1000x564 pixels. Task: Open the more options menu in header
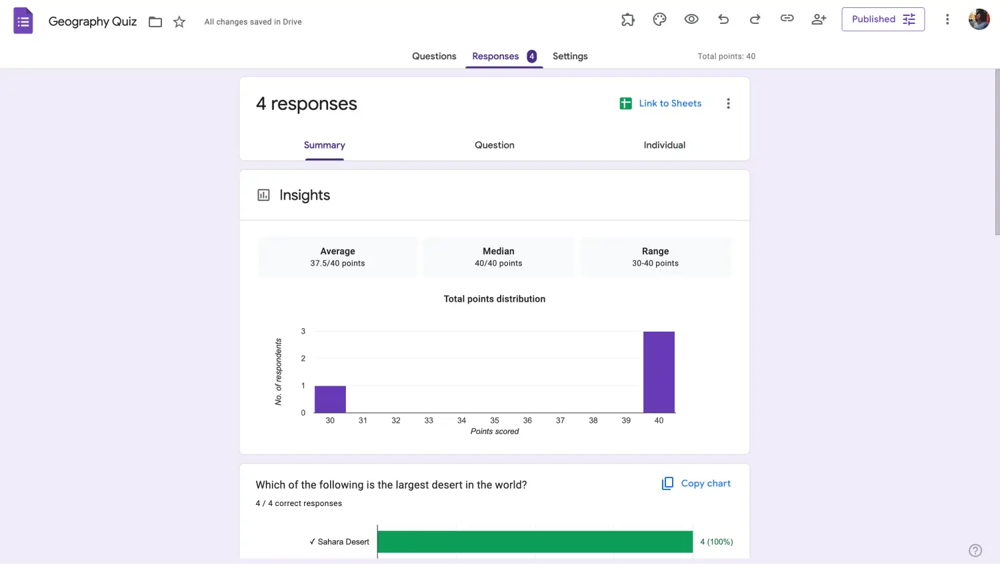[947, 19]
